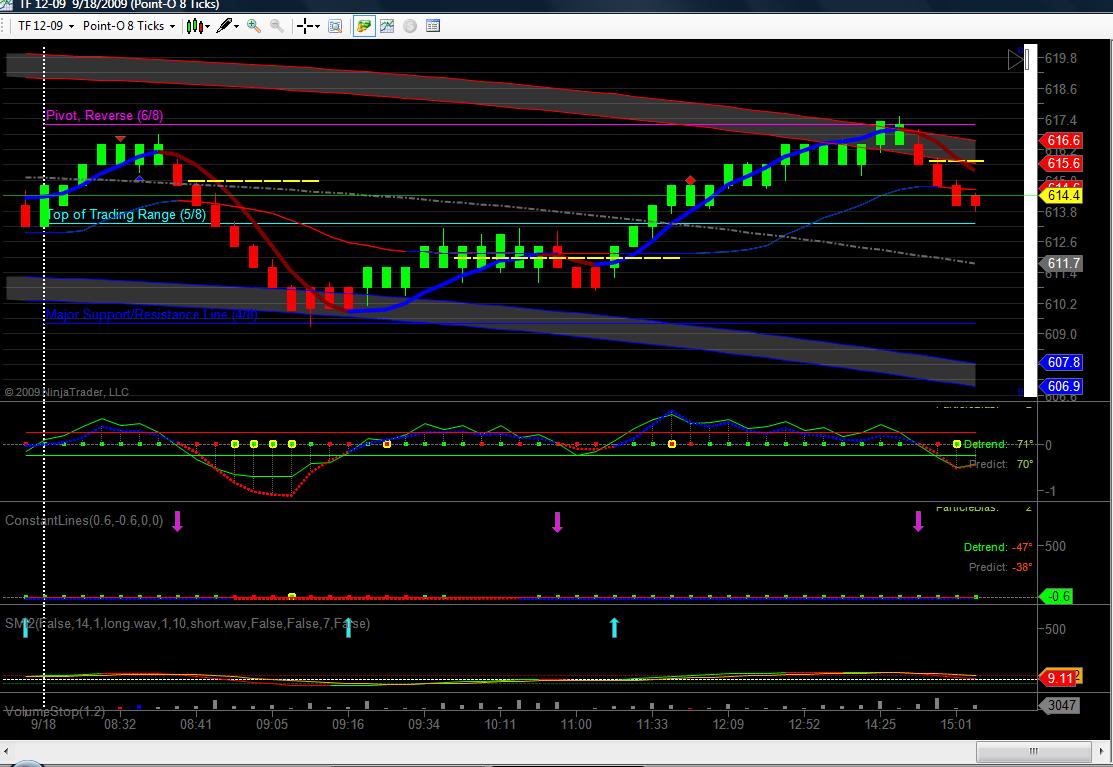Open the Point-O 8 Ticks interval dropdown
Image resolution: width=1113 pixels, height=767 pixels.
(128, 26)
